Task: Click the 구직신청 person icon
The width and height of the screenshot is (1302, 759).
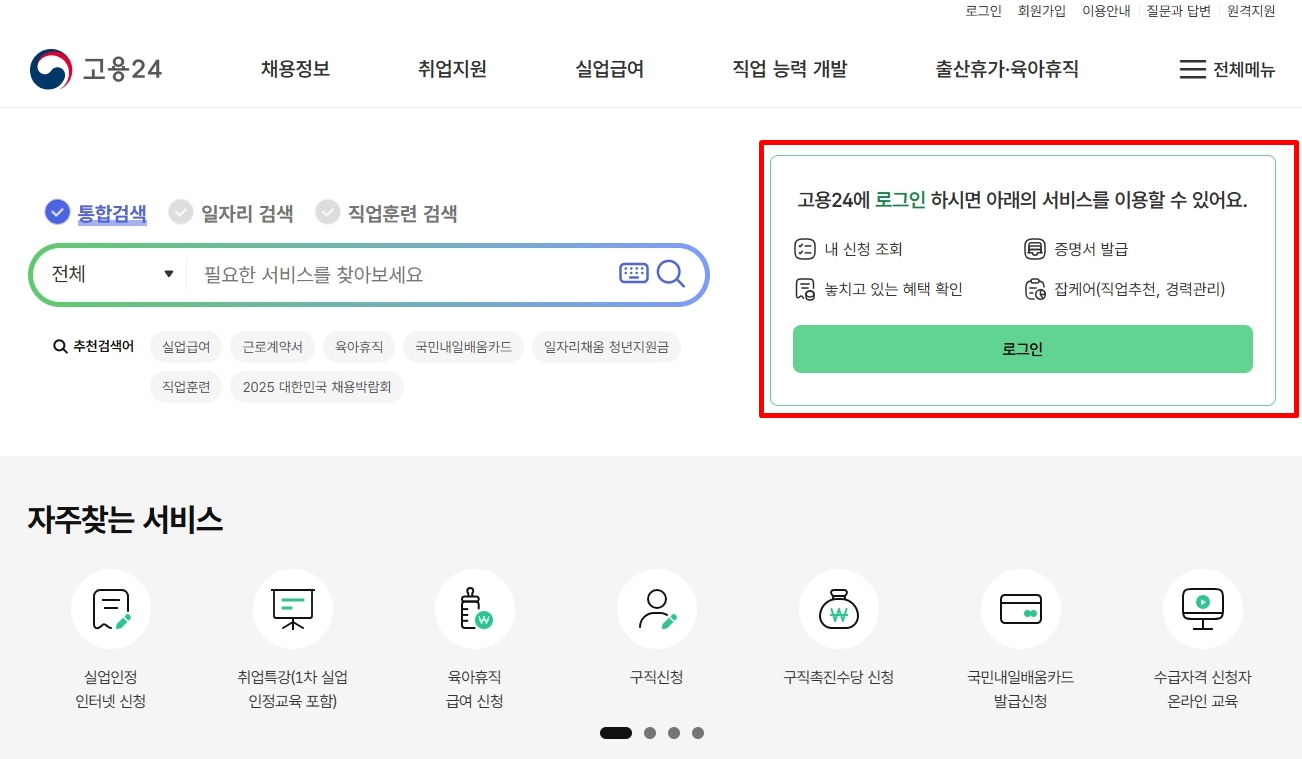Action: pyautogui.click(x=656, y=609)
